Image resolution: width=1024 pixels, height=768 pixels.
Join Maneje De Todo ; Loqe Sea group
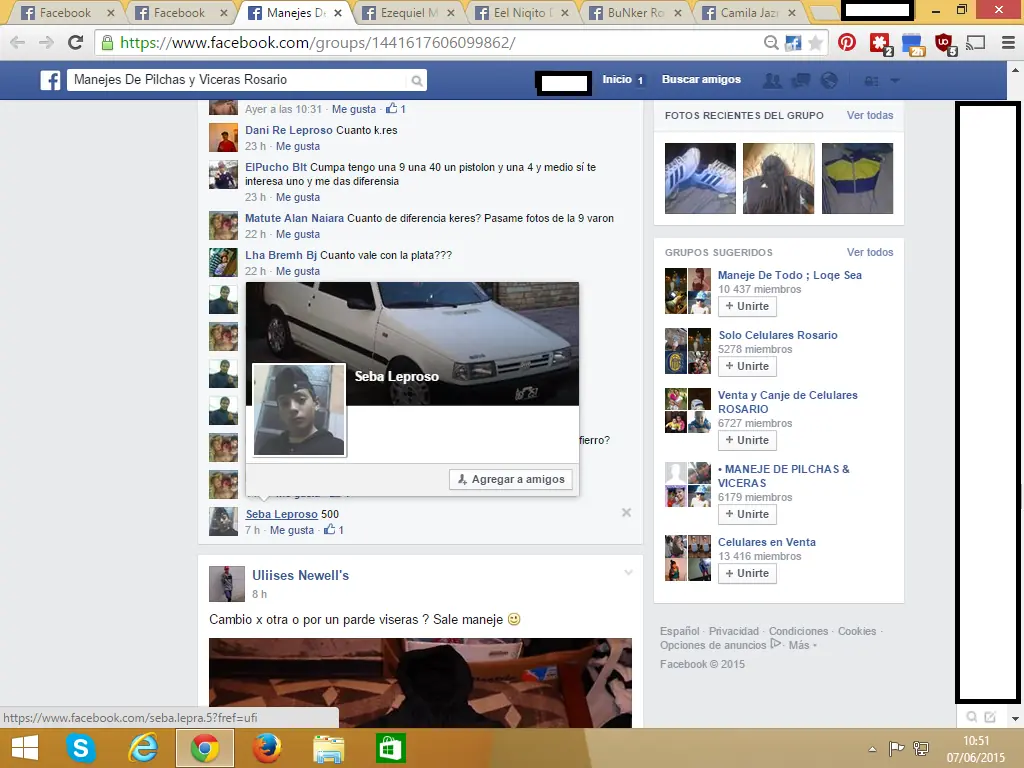click(747, 306)
